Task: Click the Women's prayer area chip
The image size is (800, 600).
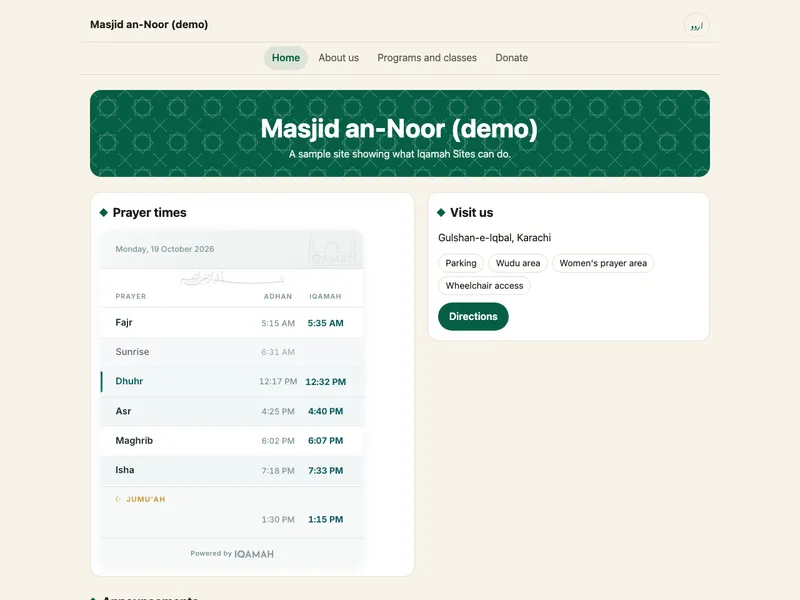Action: coord(603,263)
